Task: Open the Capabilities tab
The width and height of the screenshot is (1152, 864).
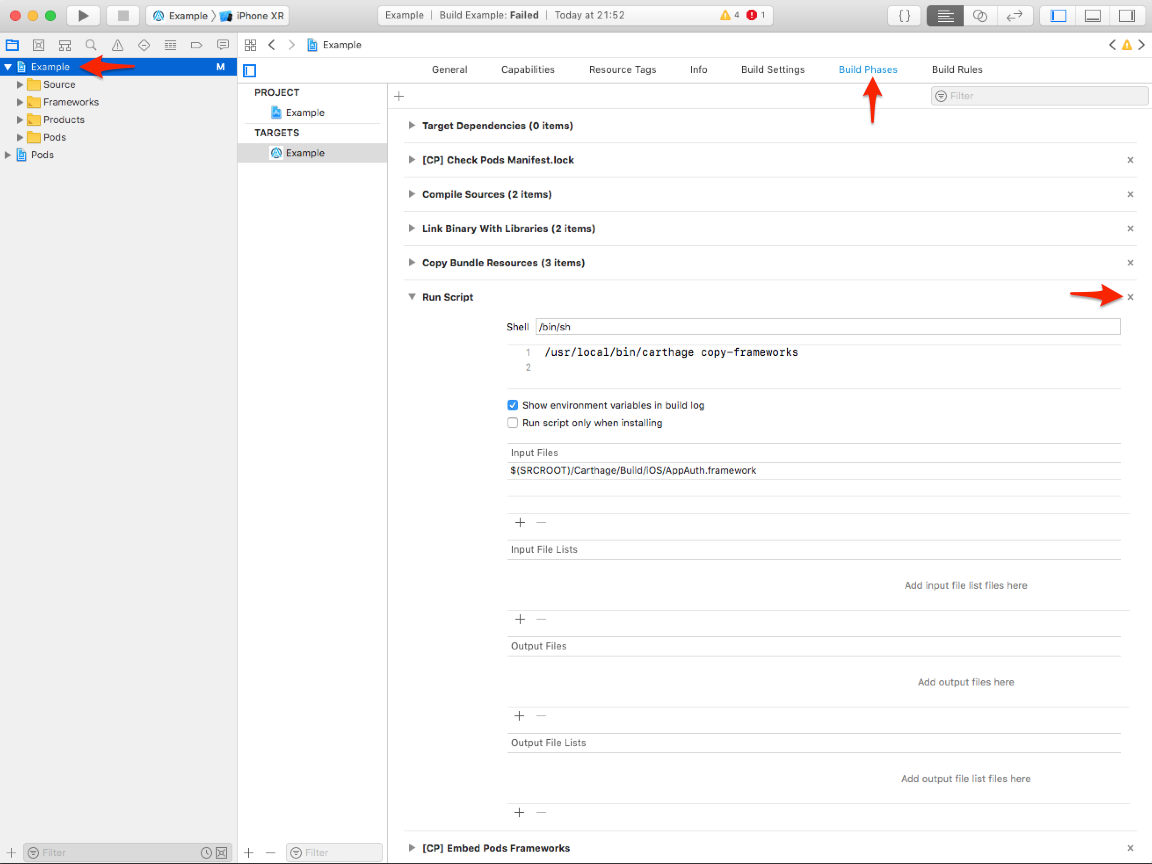Action: 528,70
